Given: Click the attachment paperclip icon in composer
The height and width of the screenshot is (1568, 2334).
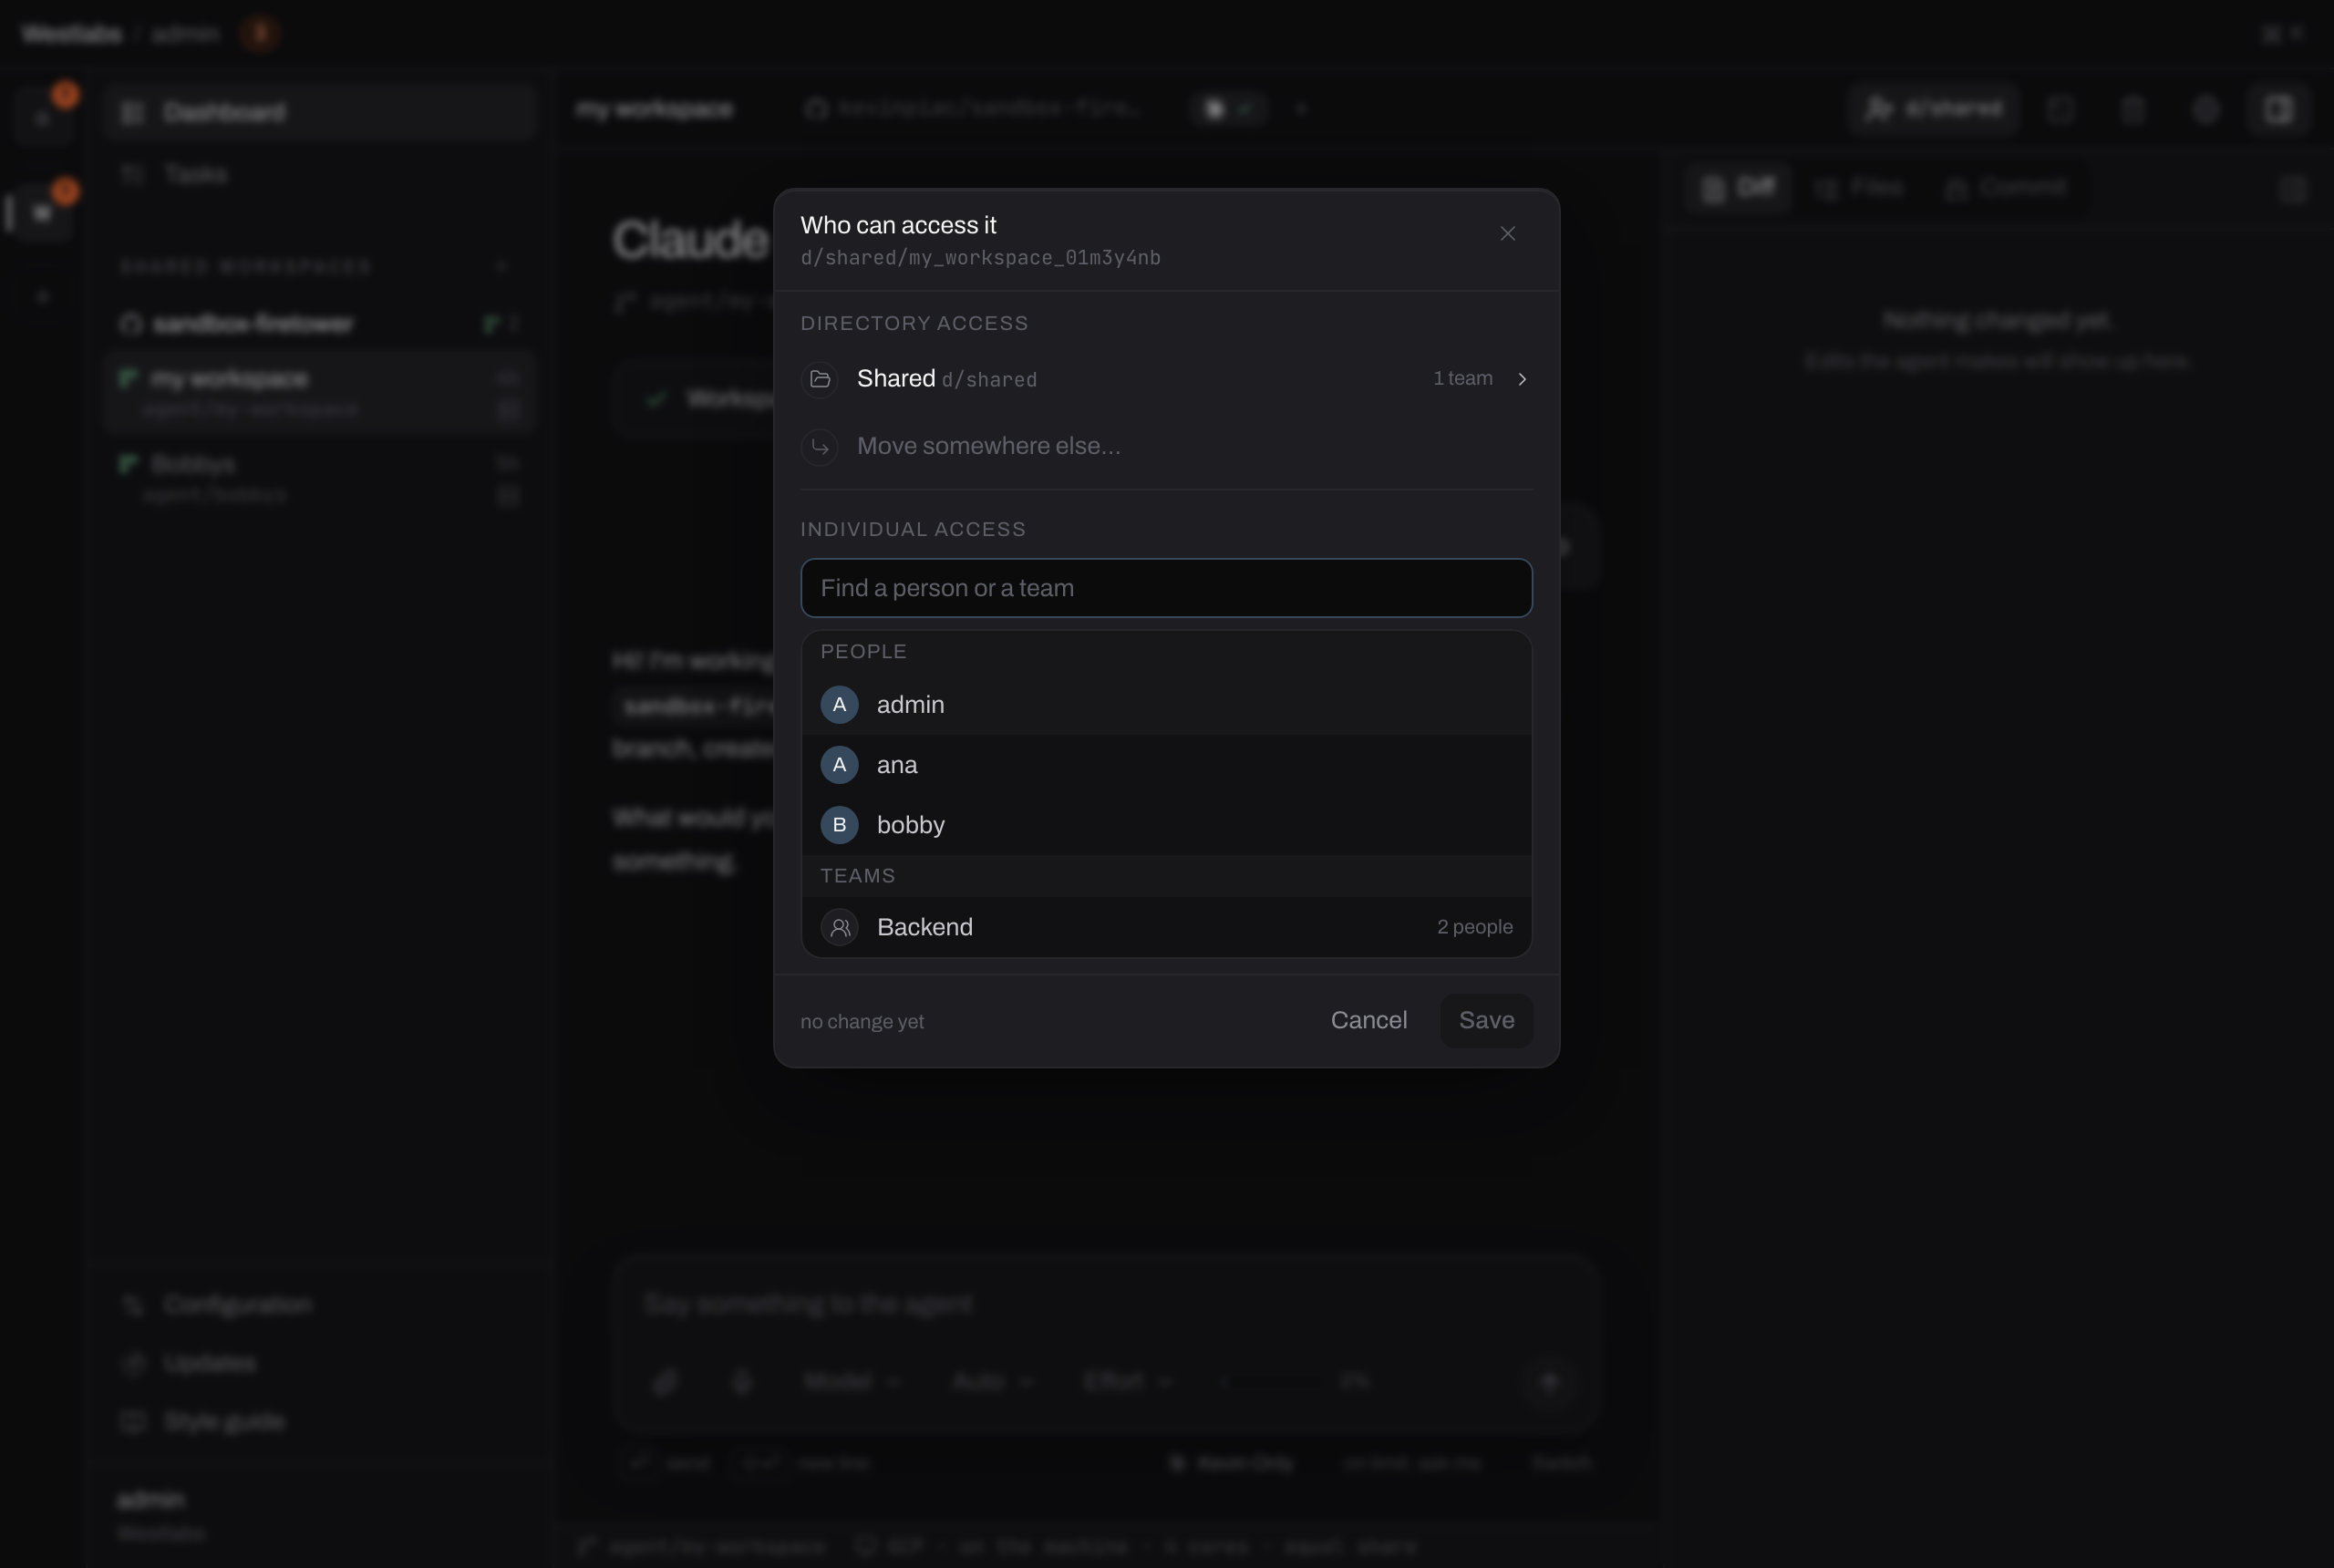Looking at the screenshot, I should pos(666,1382).
